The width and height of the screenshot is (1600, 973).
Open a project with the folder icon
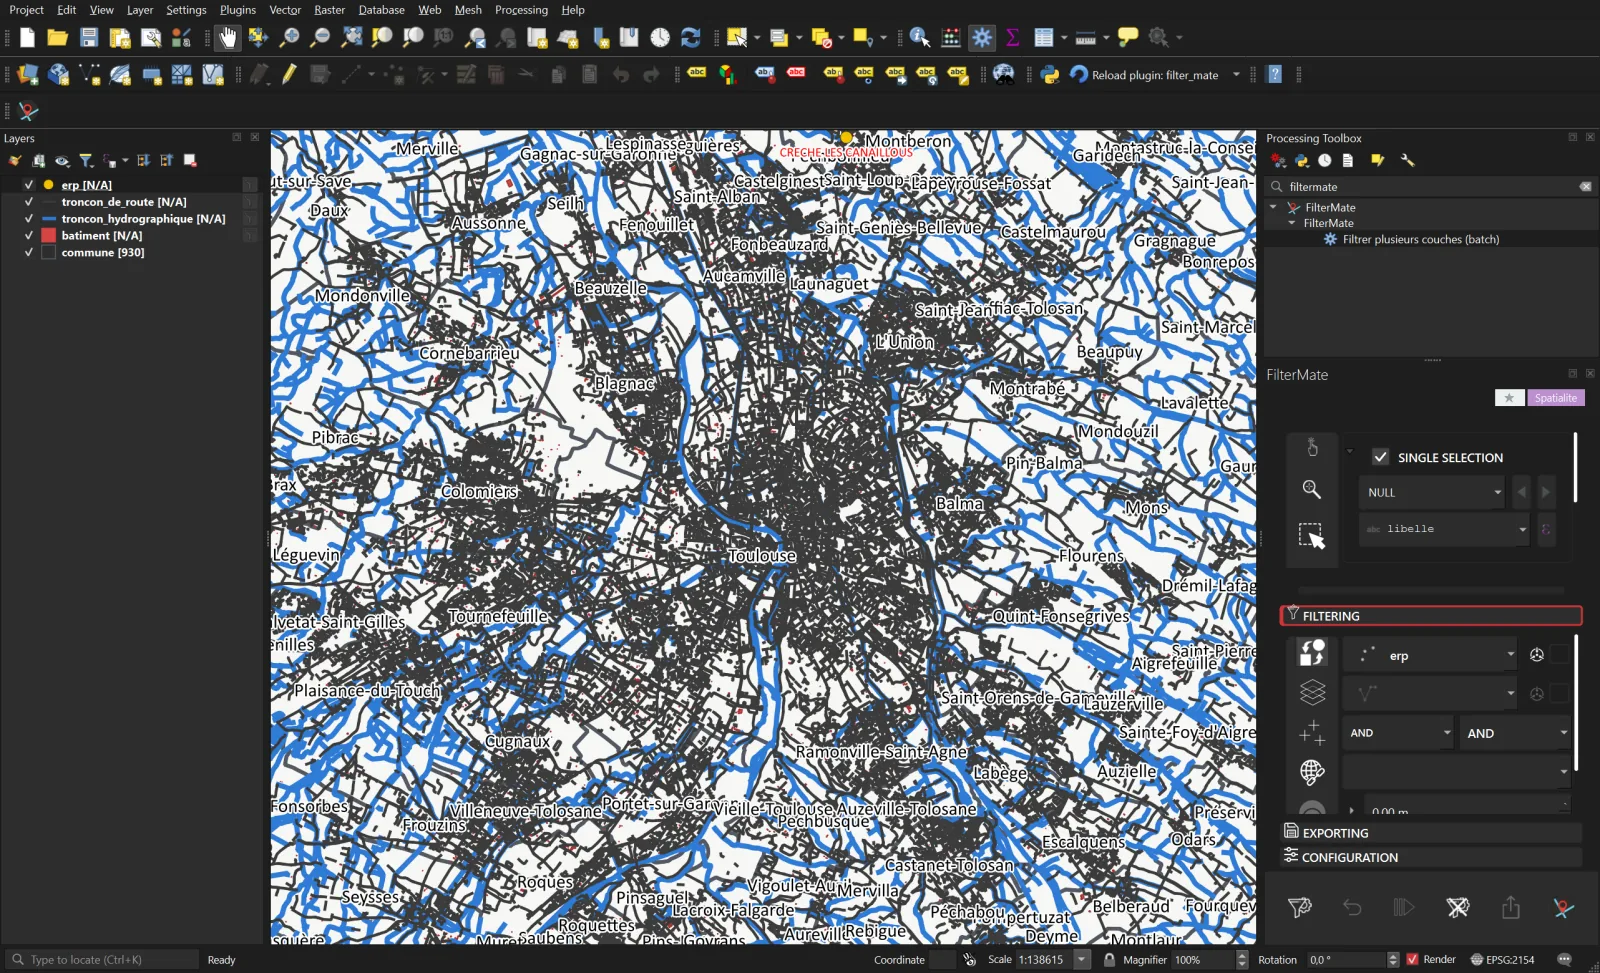point(58,38)
